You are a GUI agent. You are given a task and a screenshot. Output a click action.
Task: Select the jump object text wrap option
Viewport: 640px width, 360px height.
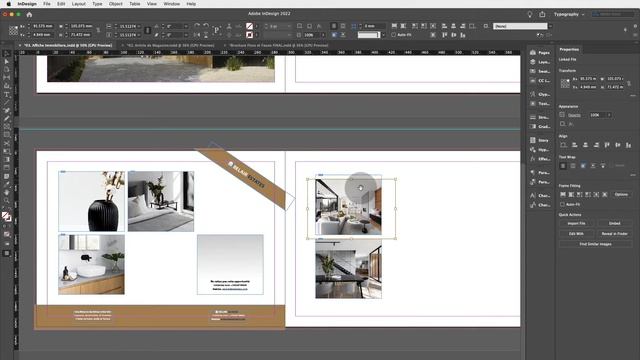593,166
